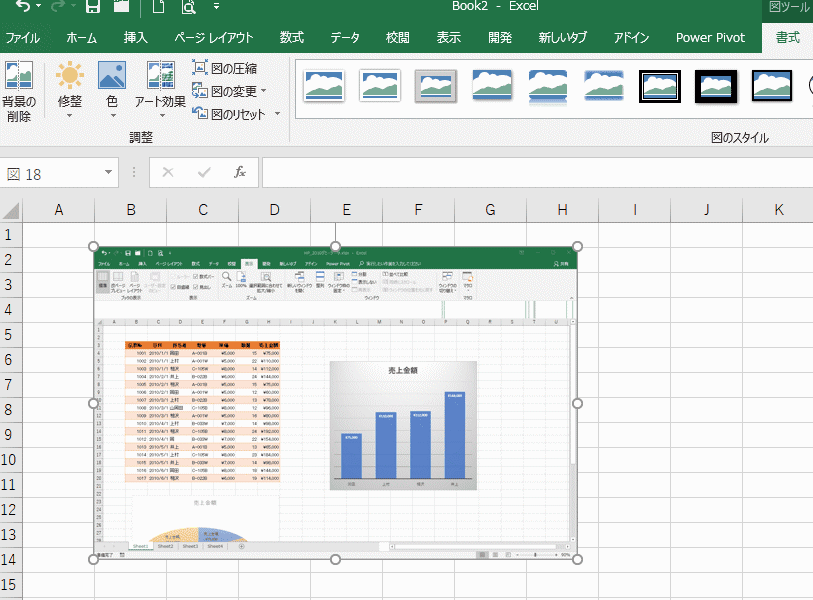Switch to the 挿入 (Insert) tab

pos(135,38)
